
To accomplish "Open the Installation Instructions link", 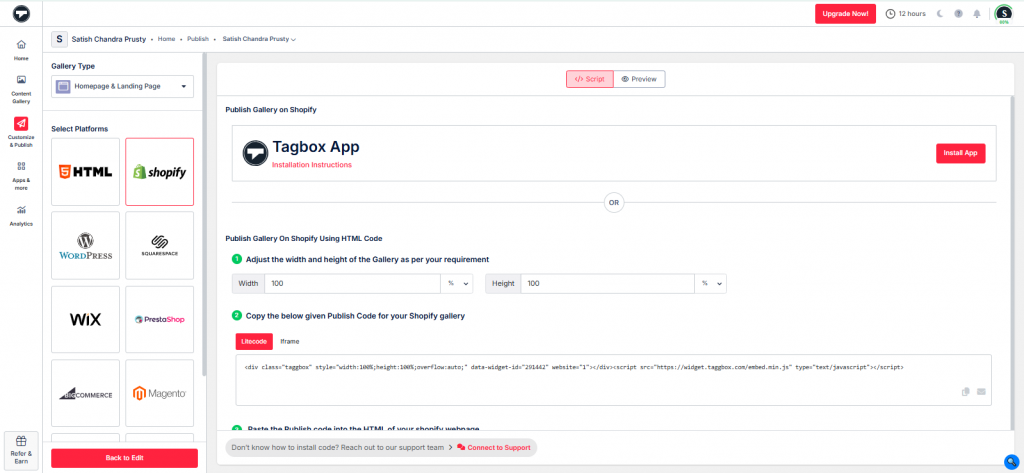I will (x=312, y=165).
